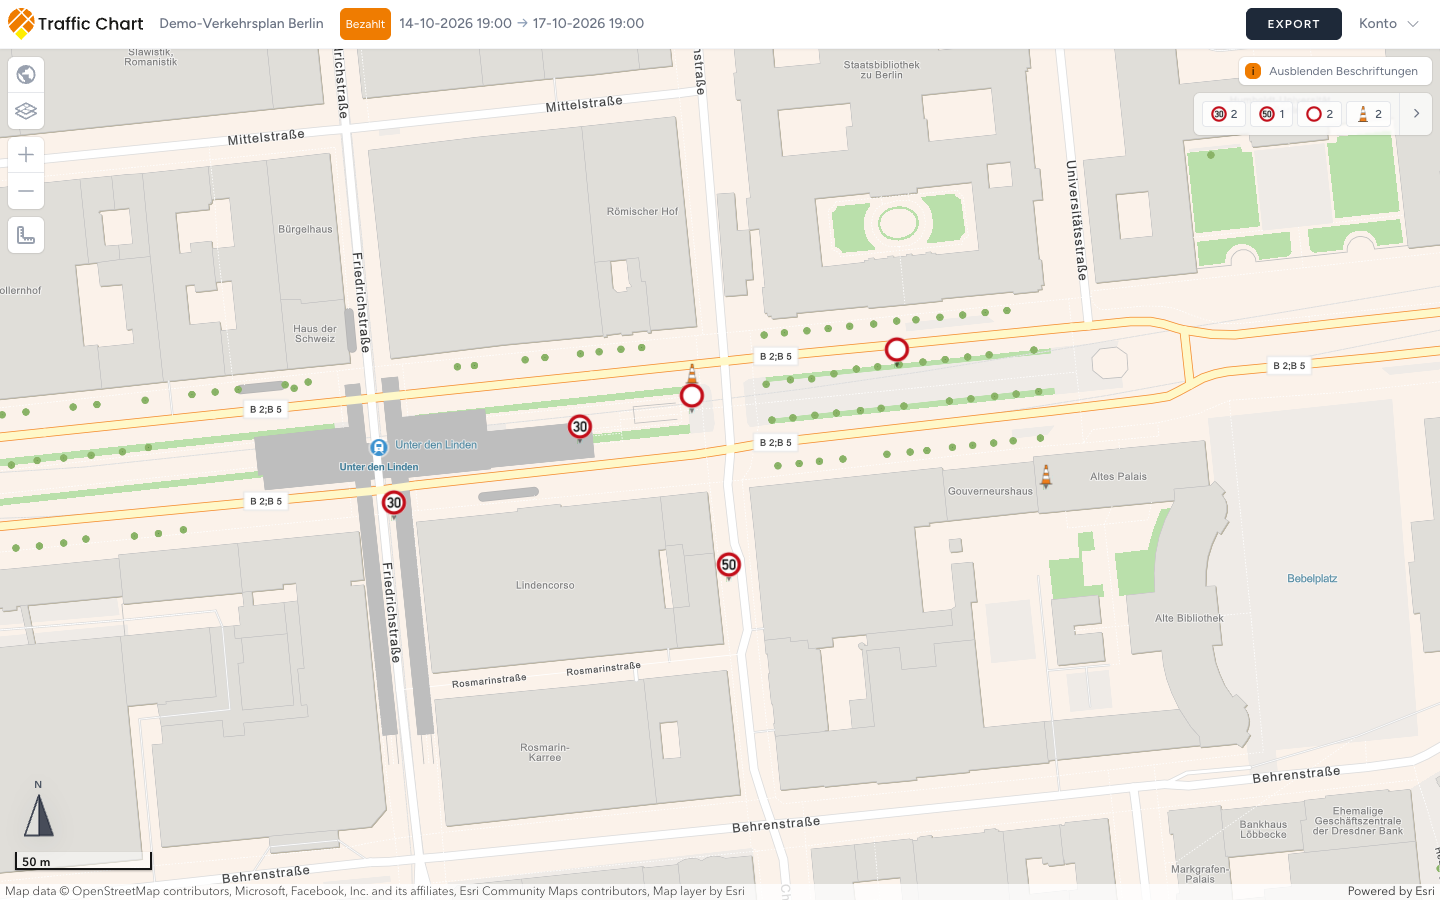The image size is (1440, 900).
Task: Click the Universitätsstraße street label
Action: click(1076, 220)
